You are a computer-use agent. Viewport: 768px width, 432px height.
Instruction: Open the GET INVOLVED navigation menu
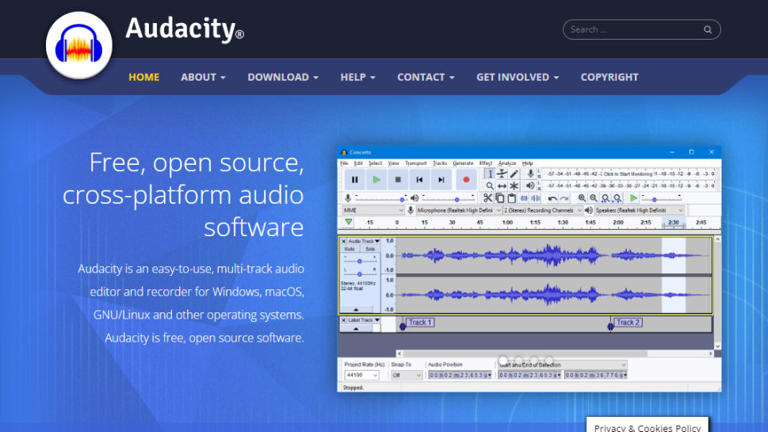(518, 77)
